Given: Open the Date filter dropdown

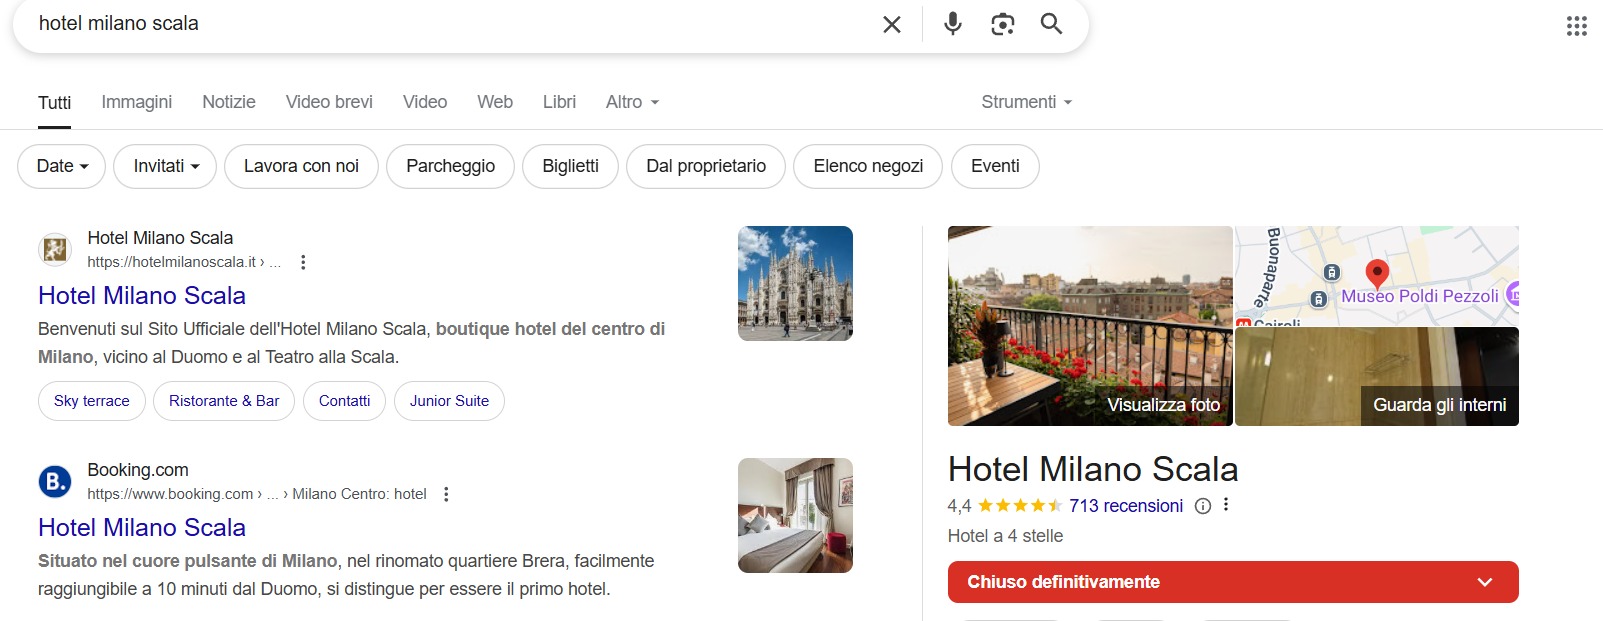Looking at the screenshot, I should click(63, 166).
